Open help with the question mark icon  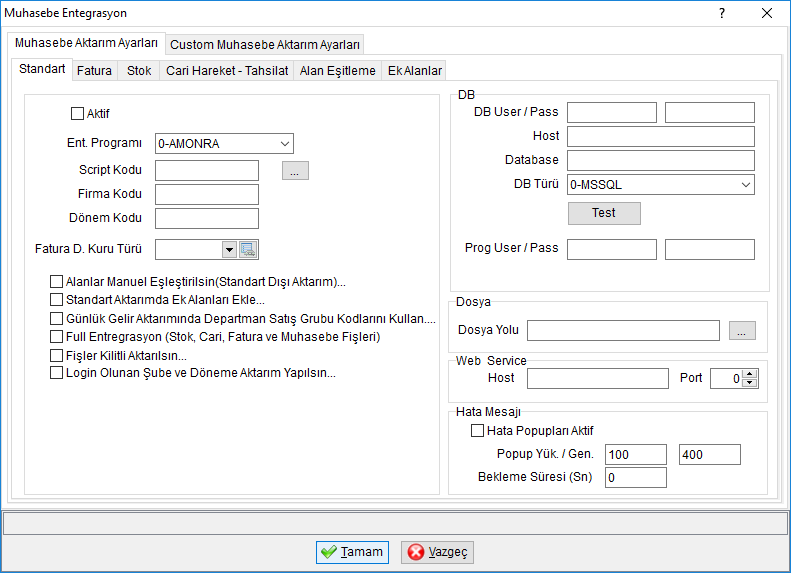[x=722, y=13]
